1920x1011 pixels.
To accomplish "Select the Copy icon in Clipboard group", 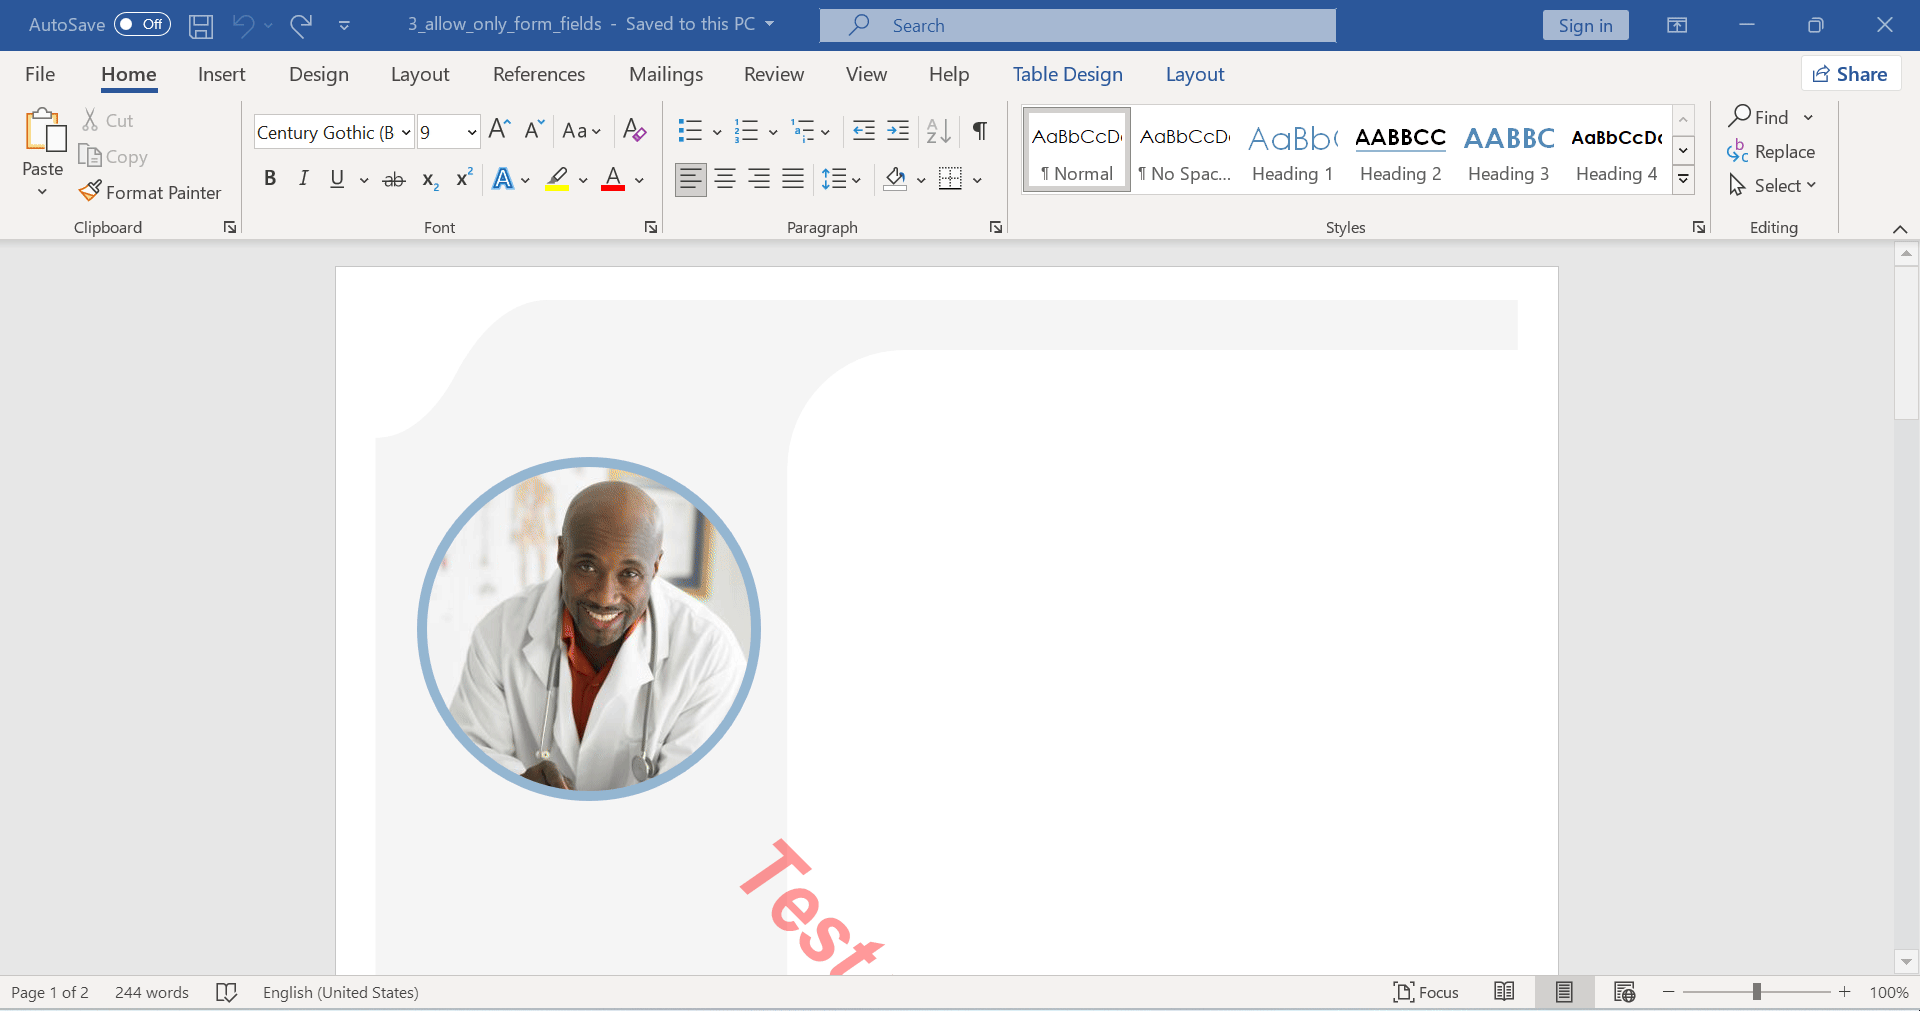I will pos(113,156).
